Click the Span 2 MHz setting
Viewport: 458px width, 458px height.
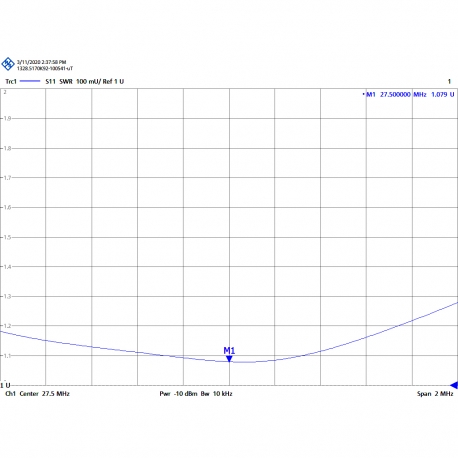tap(435, 394)
